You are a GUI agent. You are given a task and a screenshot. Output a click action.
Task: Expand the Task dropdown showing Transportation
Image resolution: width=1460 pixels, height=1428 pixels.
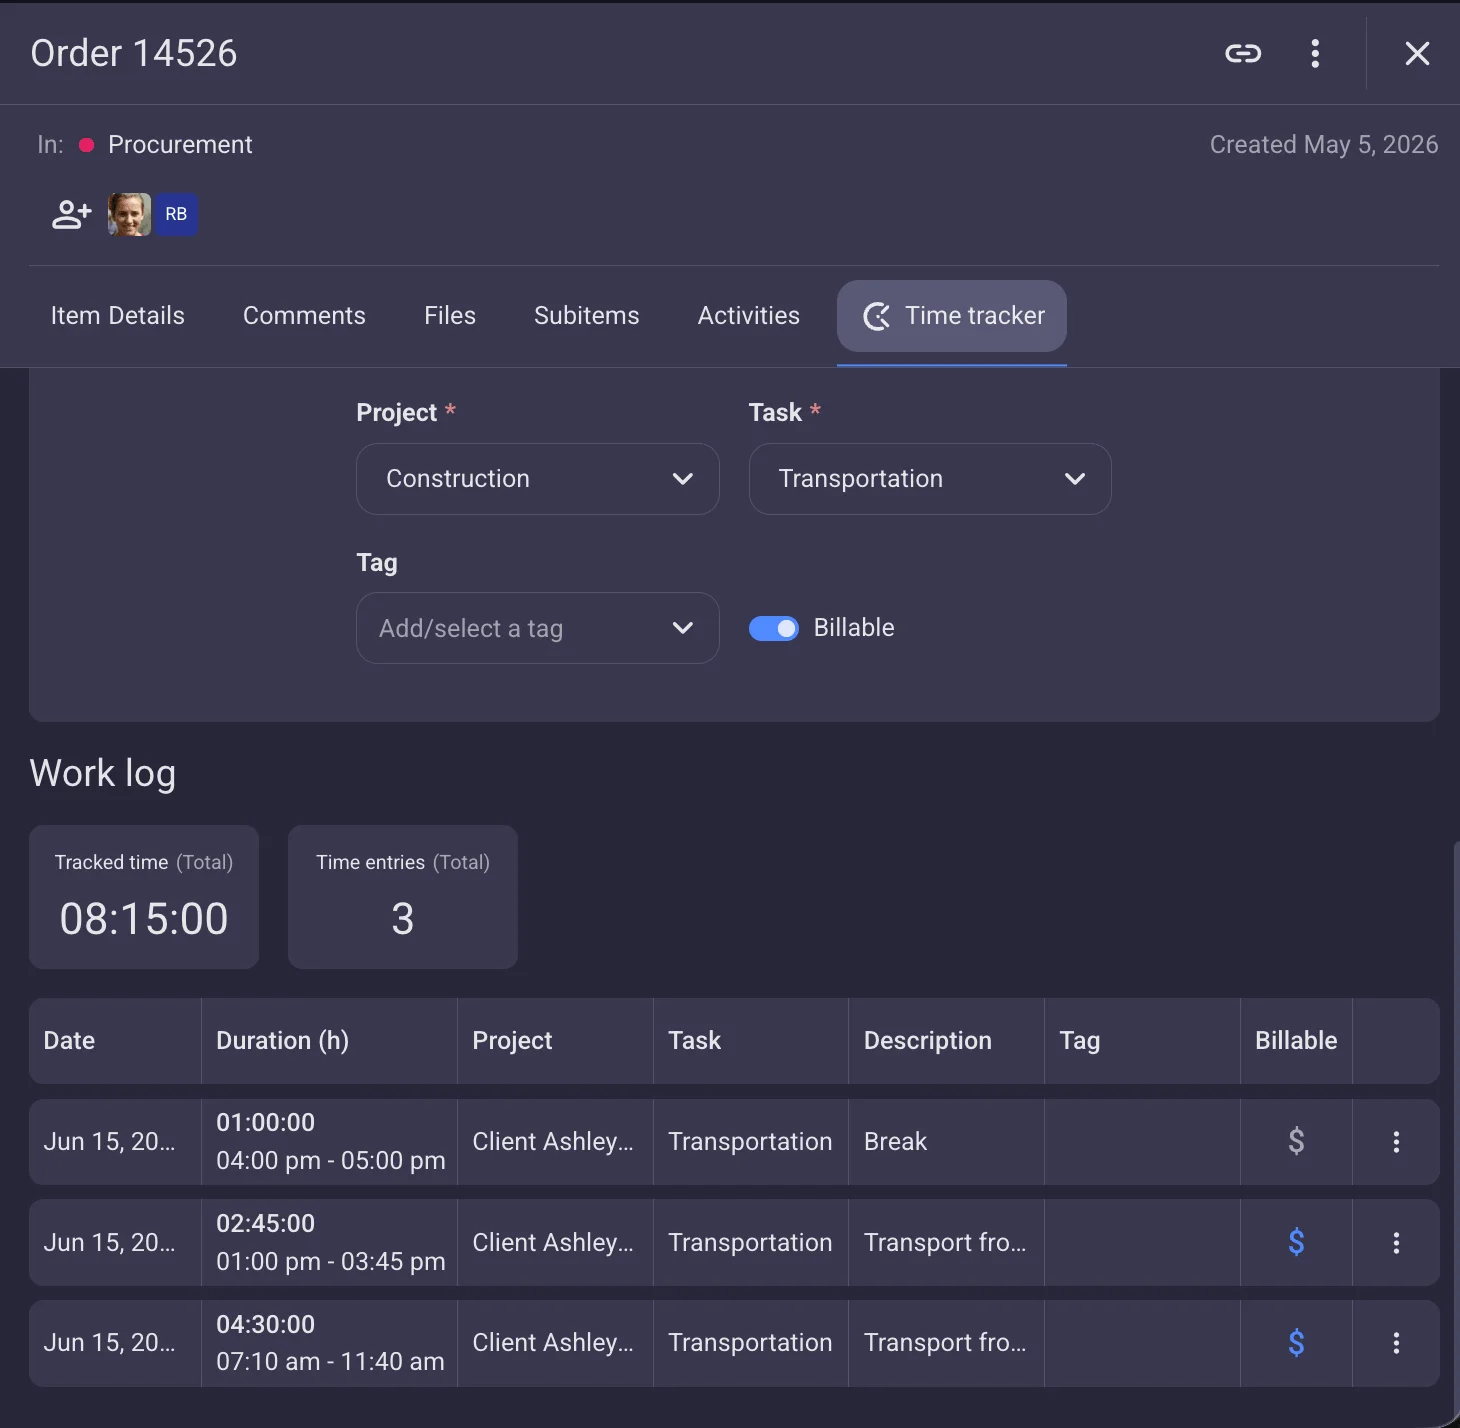930,479
